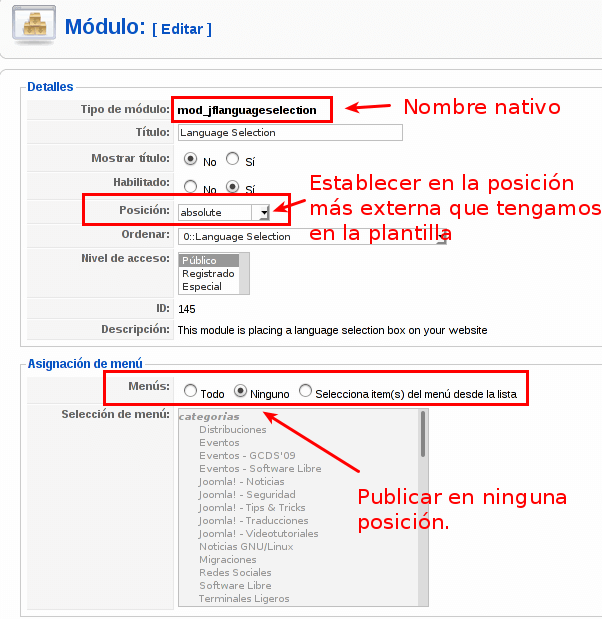
Task: Select 'Joomla! - Noticias' menu item
Action: (x=241, y=482)
